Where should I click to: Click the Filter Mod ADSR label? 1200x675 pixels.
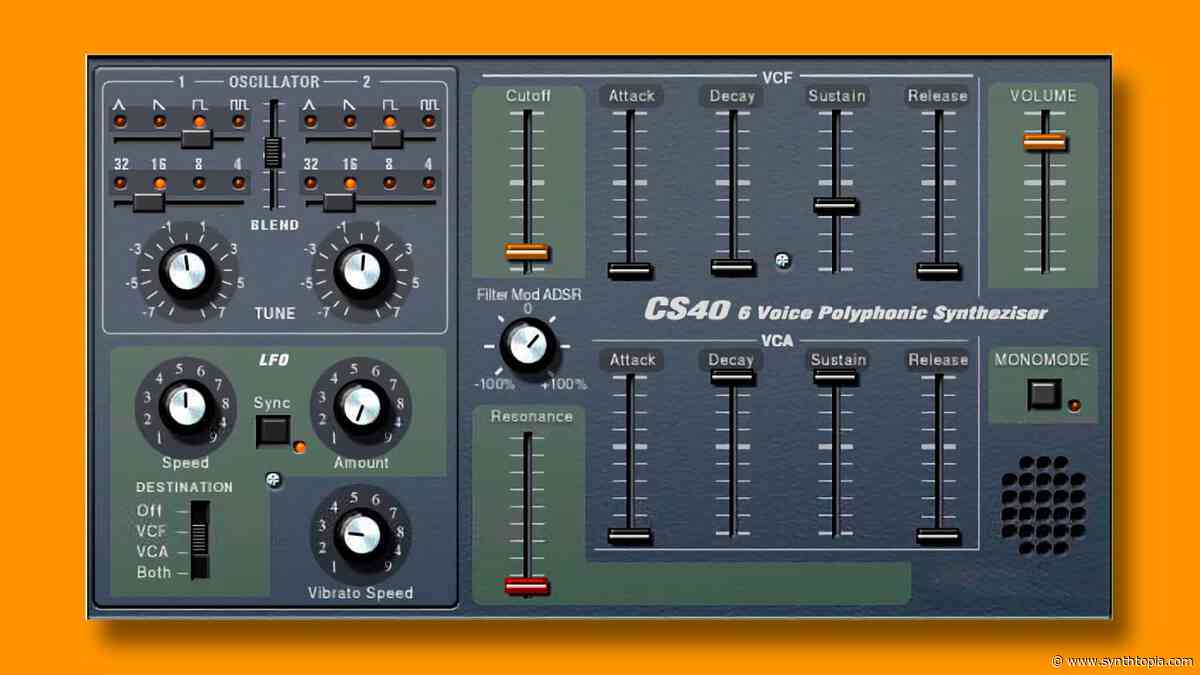529,294
